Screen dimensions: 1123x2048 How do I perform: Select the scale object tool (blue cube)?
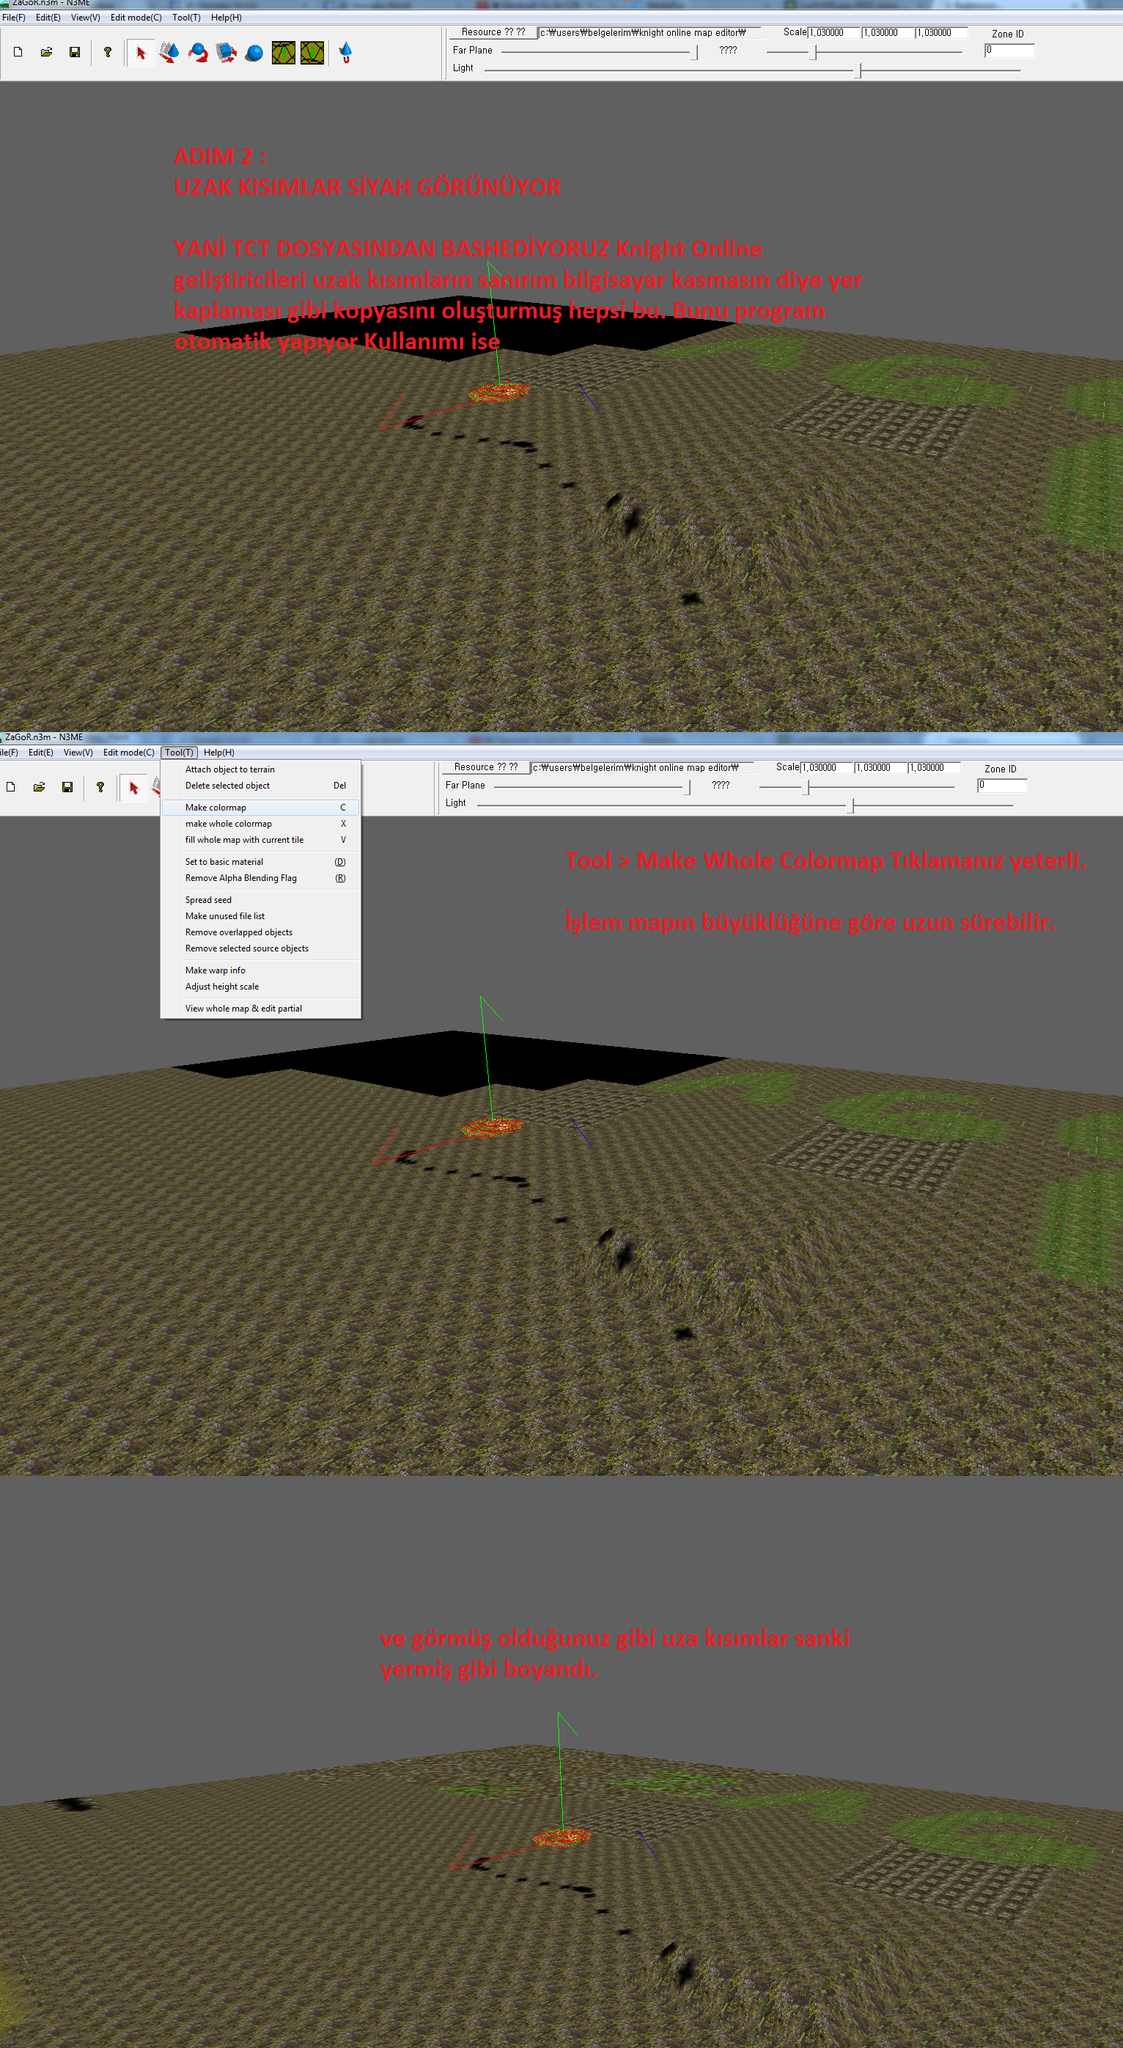click(x=227, y=52)
